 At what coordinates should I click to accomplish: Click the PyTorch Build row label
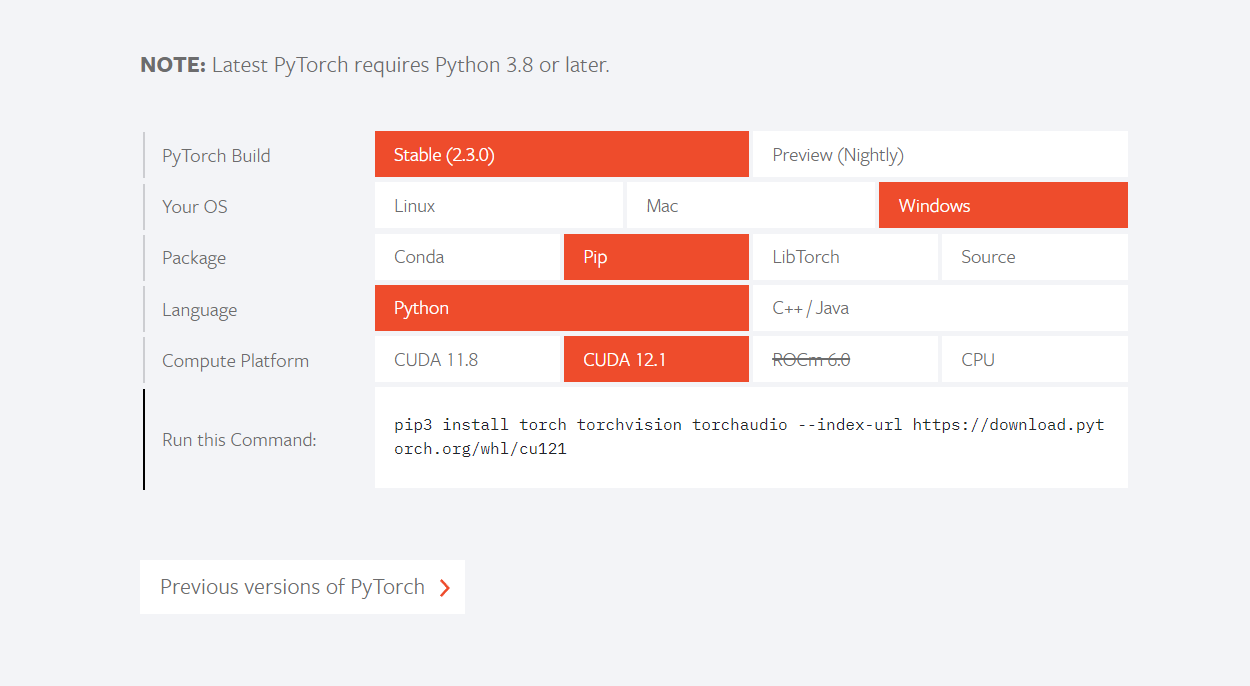tap(216, 156)
